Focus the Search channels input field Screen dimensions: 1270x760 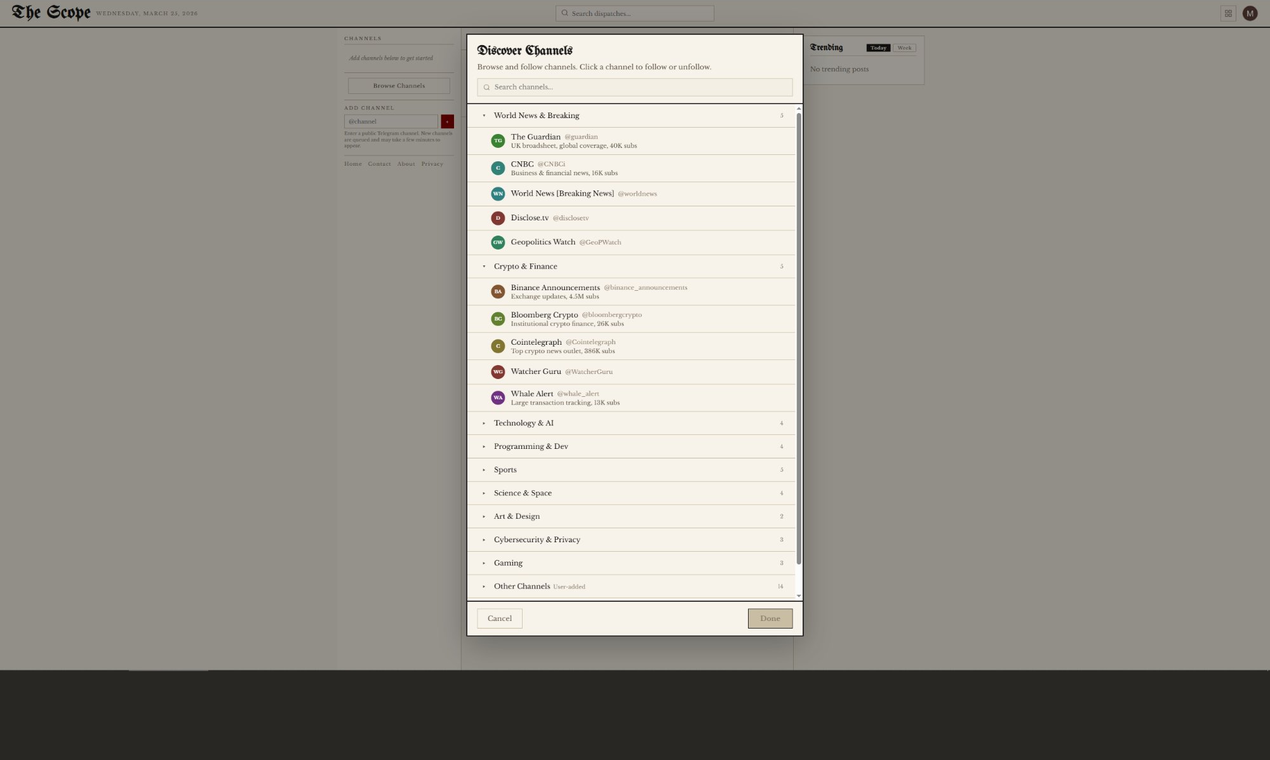(635, 87)
